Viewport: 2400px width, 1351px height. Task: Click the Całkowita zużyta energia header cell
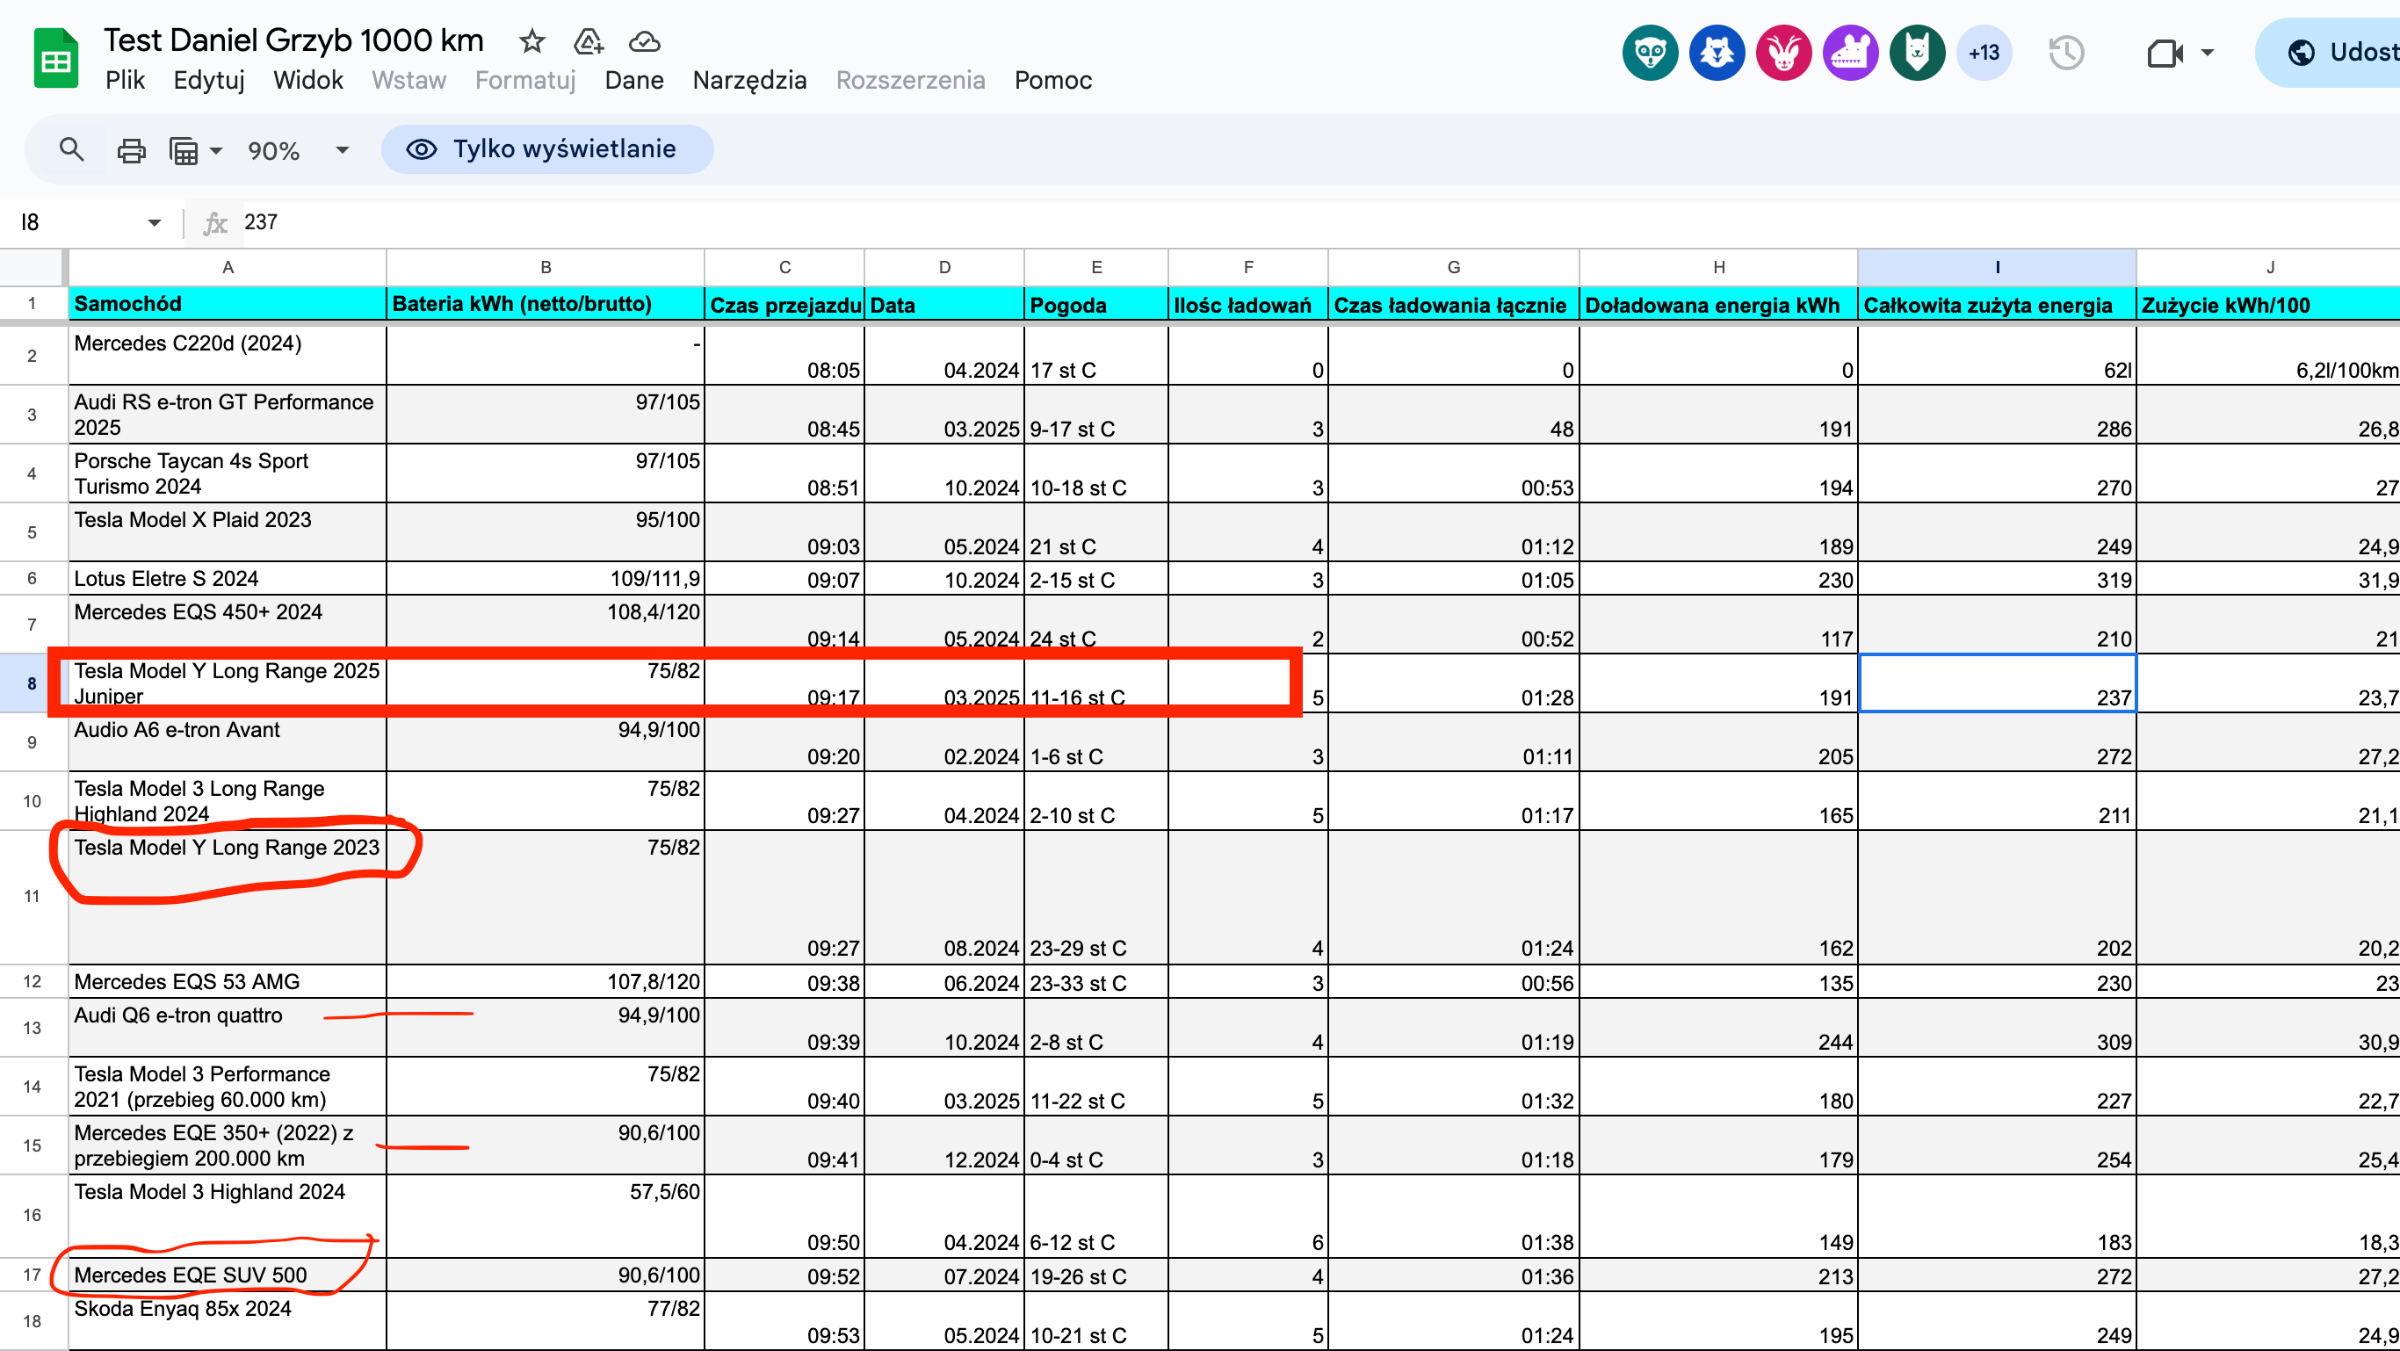(1998, 304)
